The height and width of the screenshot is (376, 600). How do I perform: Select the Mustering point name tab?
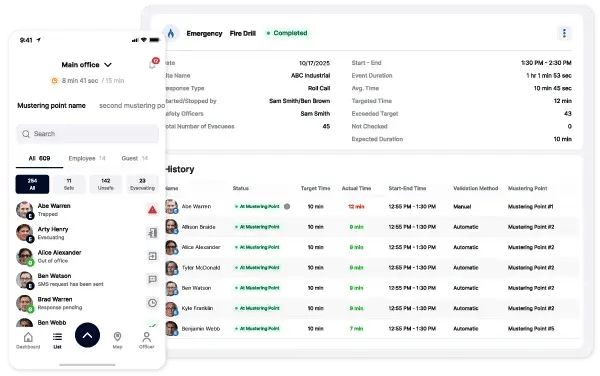[x=51, y=106]
